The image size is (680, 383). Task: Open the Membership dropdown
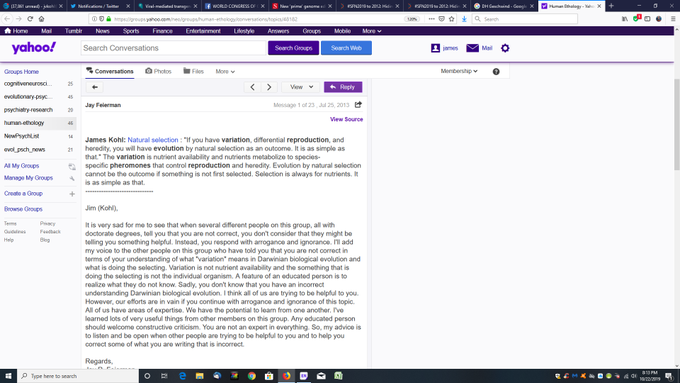(459, 71)
